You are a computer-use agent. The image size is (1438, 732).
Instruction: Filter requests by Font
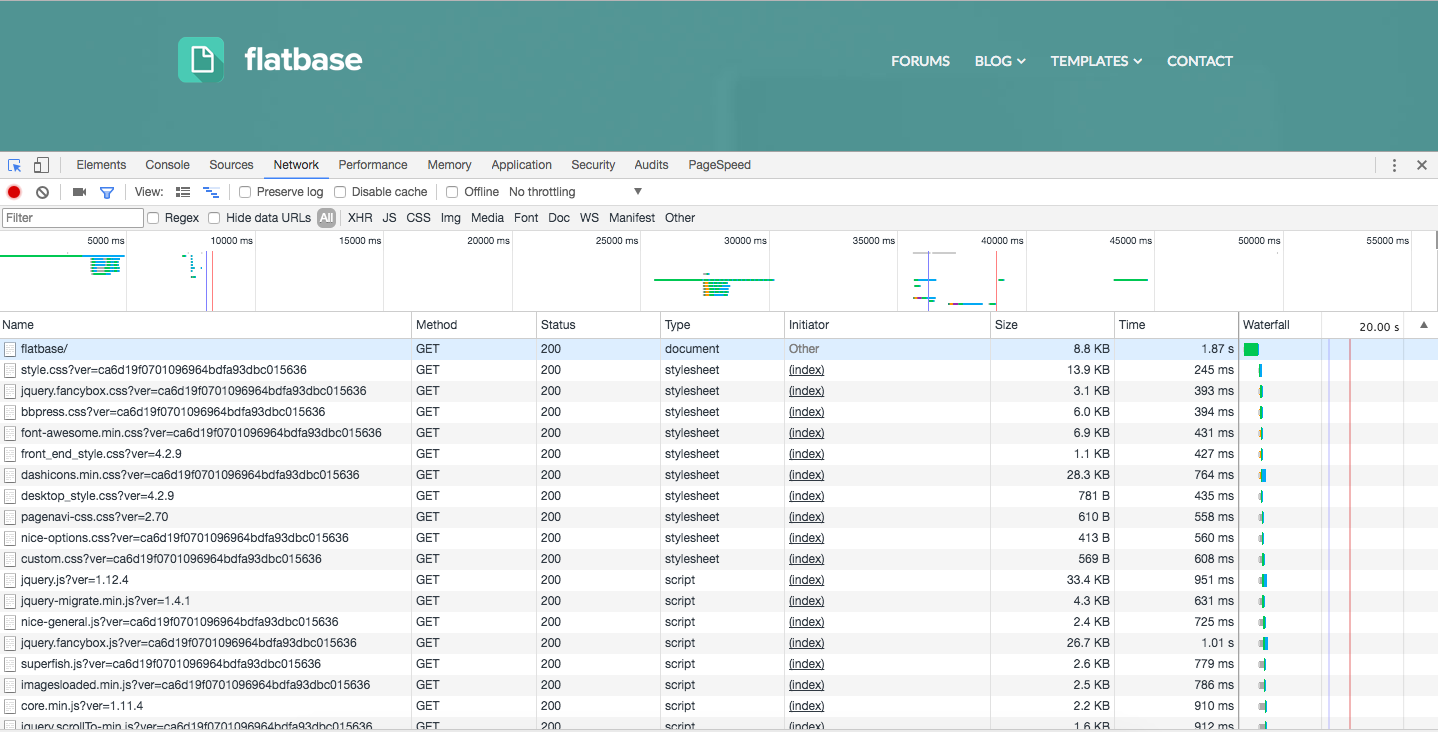tap(526, 218)
